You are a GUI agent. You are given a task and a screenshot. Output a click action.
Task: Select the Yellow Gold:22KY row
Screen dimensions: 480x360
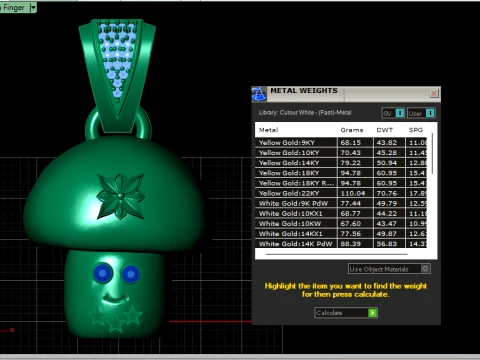[341, 193]
